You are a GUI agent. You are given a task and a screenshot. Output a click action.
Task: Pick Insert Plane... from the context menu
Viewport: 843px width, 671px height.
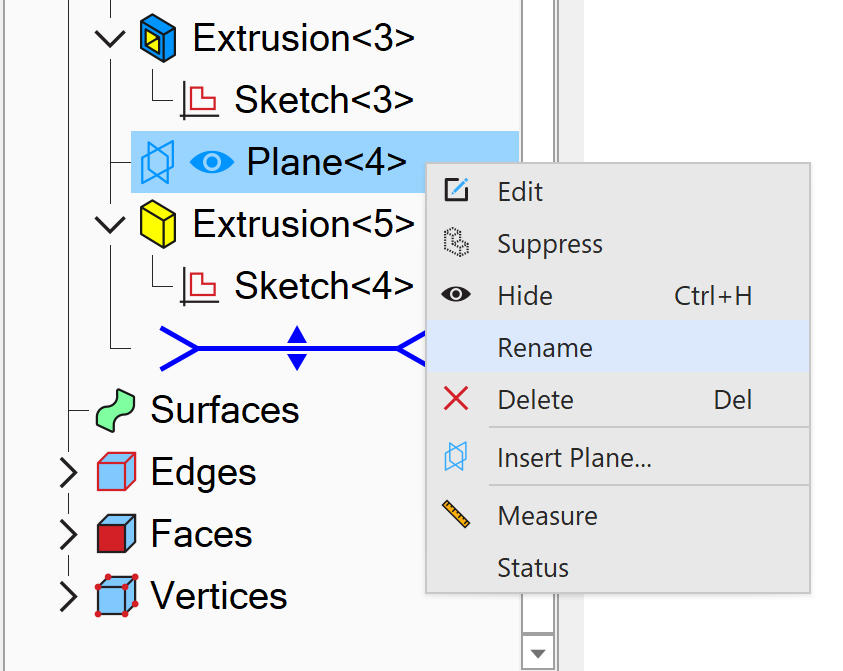pyautogui.click(x=574, y=458)
